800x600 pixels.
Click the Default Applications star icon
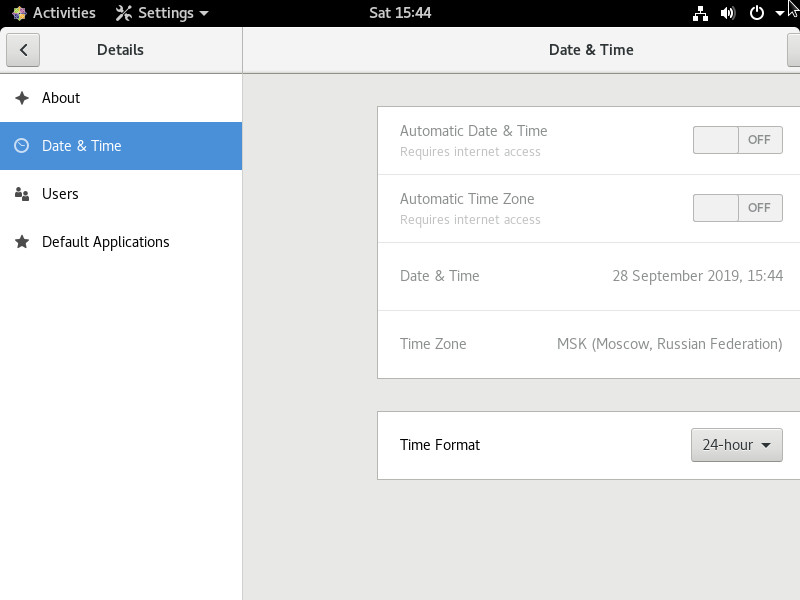(22, 242)
